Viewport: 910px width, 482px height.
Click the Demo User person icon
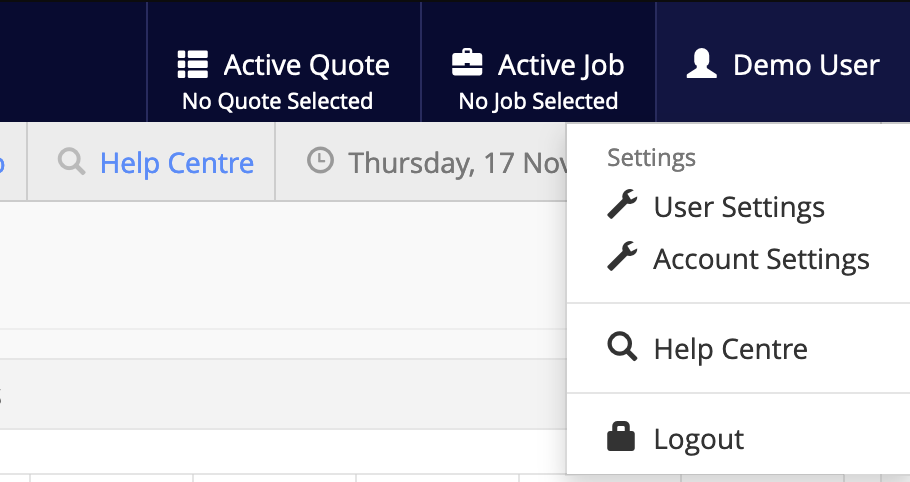coord(702,65)
